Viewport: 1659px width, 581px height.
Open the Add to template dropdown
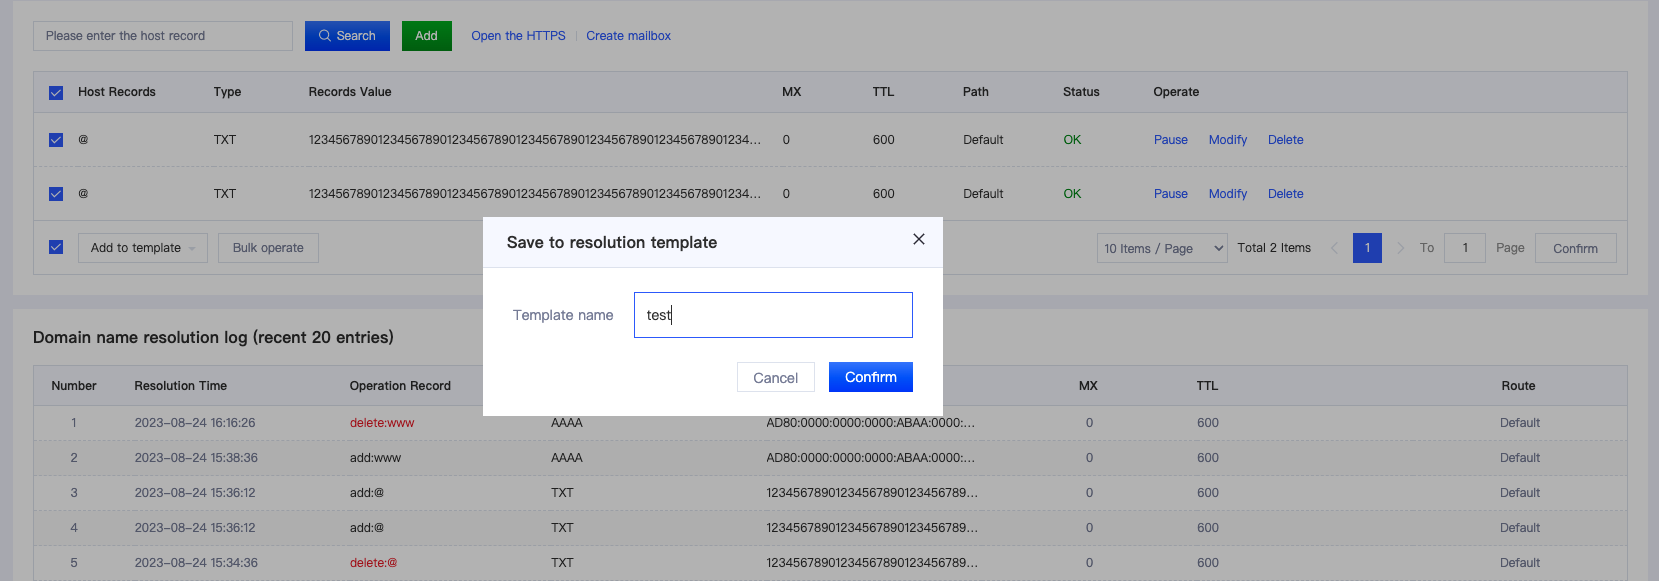tap(143, 248)
